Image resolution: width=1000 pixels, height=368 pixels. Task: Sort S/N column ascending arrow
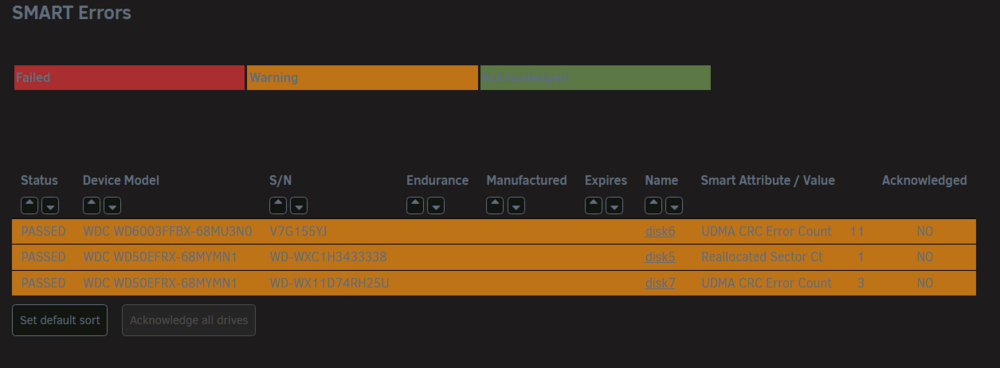tap(278, 205)
